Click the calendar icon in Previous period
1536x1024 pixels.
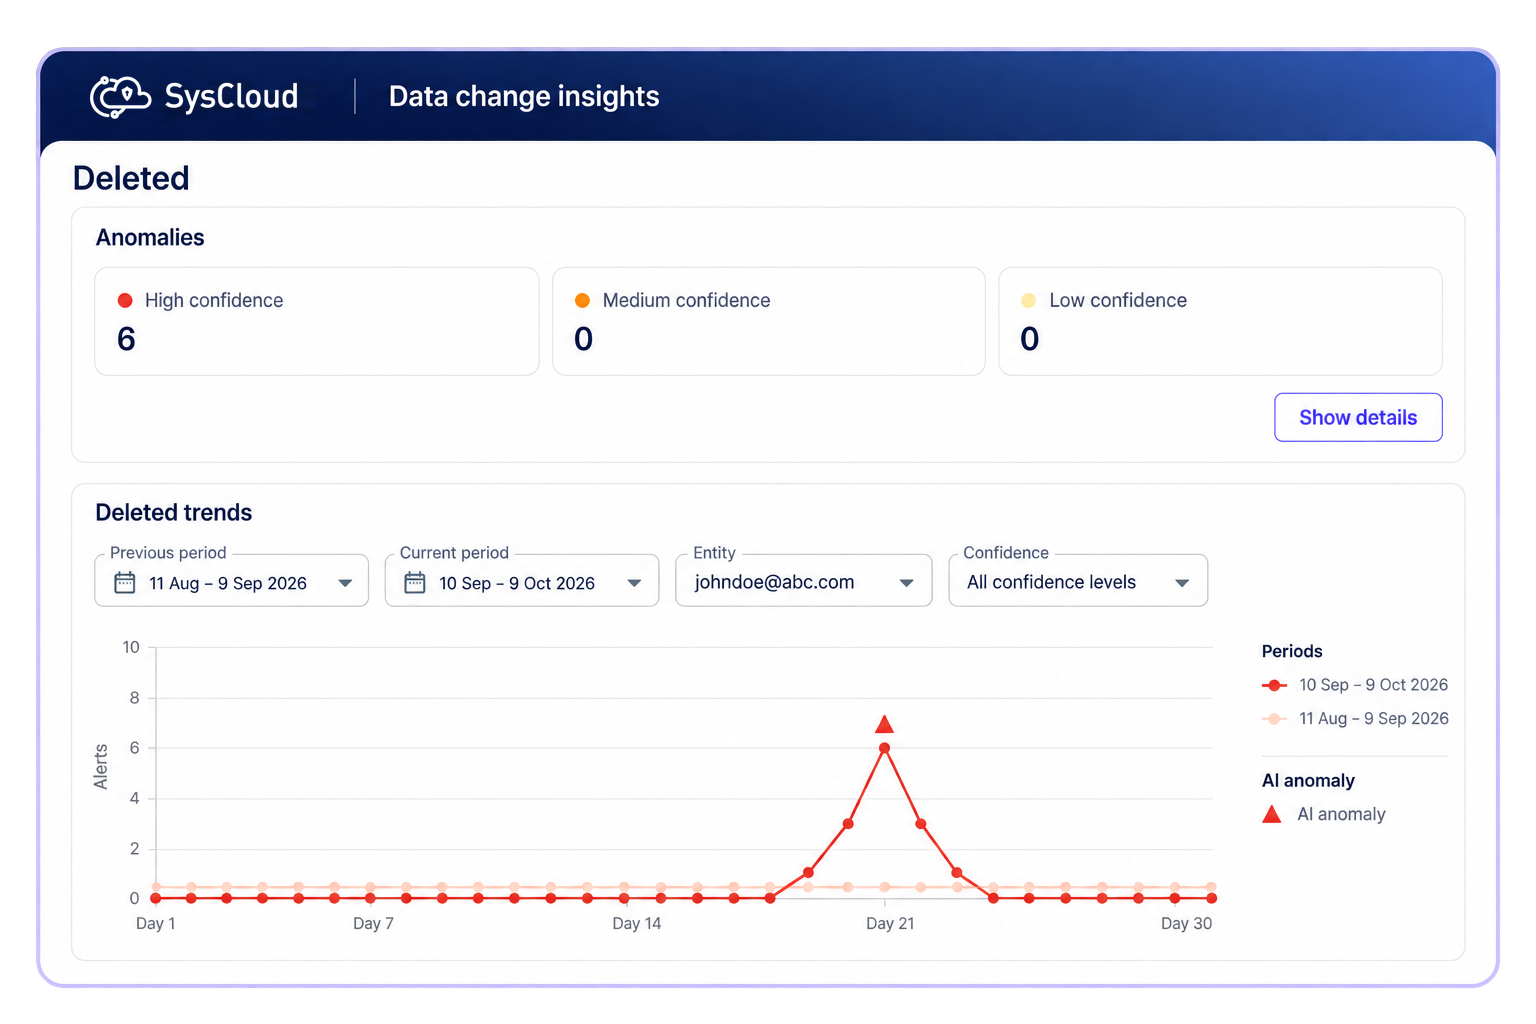[x=125, y=582]
